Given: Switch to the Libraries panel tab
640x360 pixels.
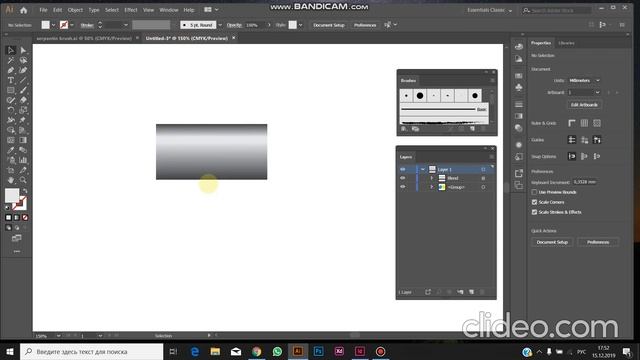Looking at the screenshot, I should pyautogui.click(x=566, y=43).
